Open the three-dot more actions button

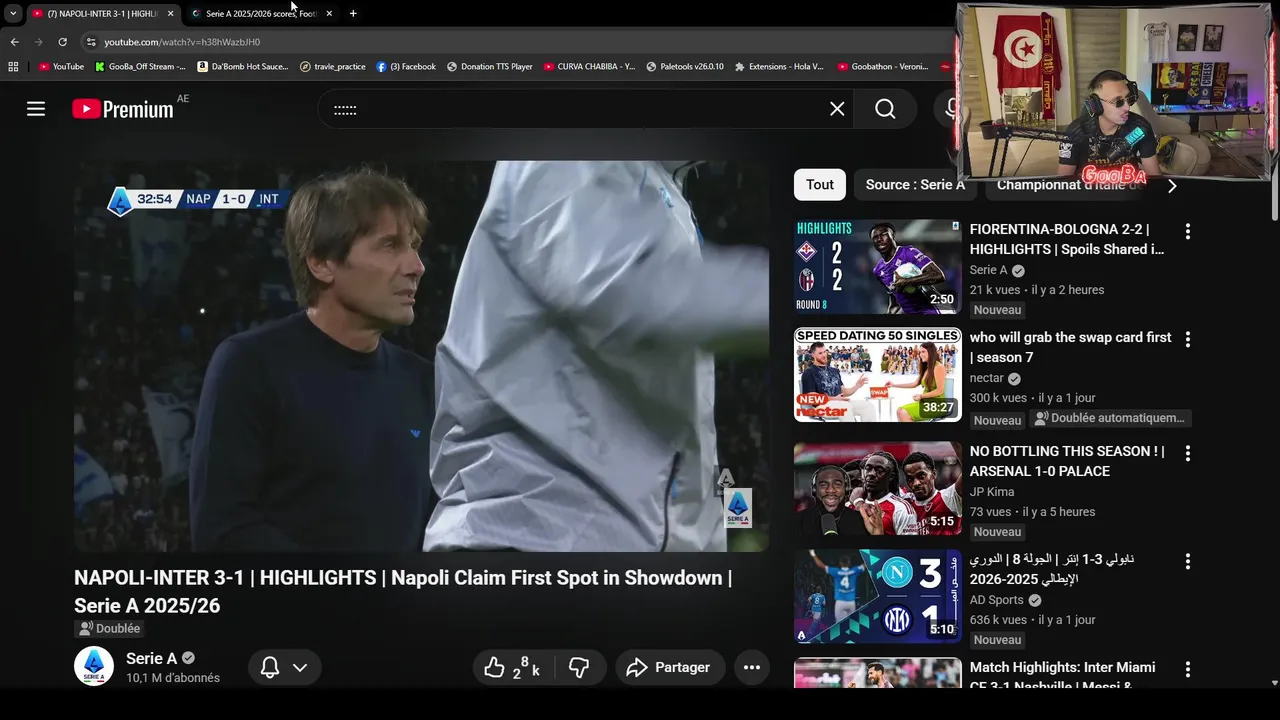752,667
